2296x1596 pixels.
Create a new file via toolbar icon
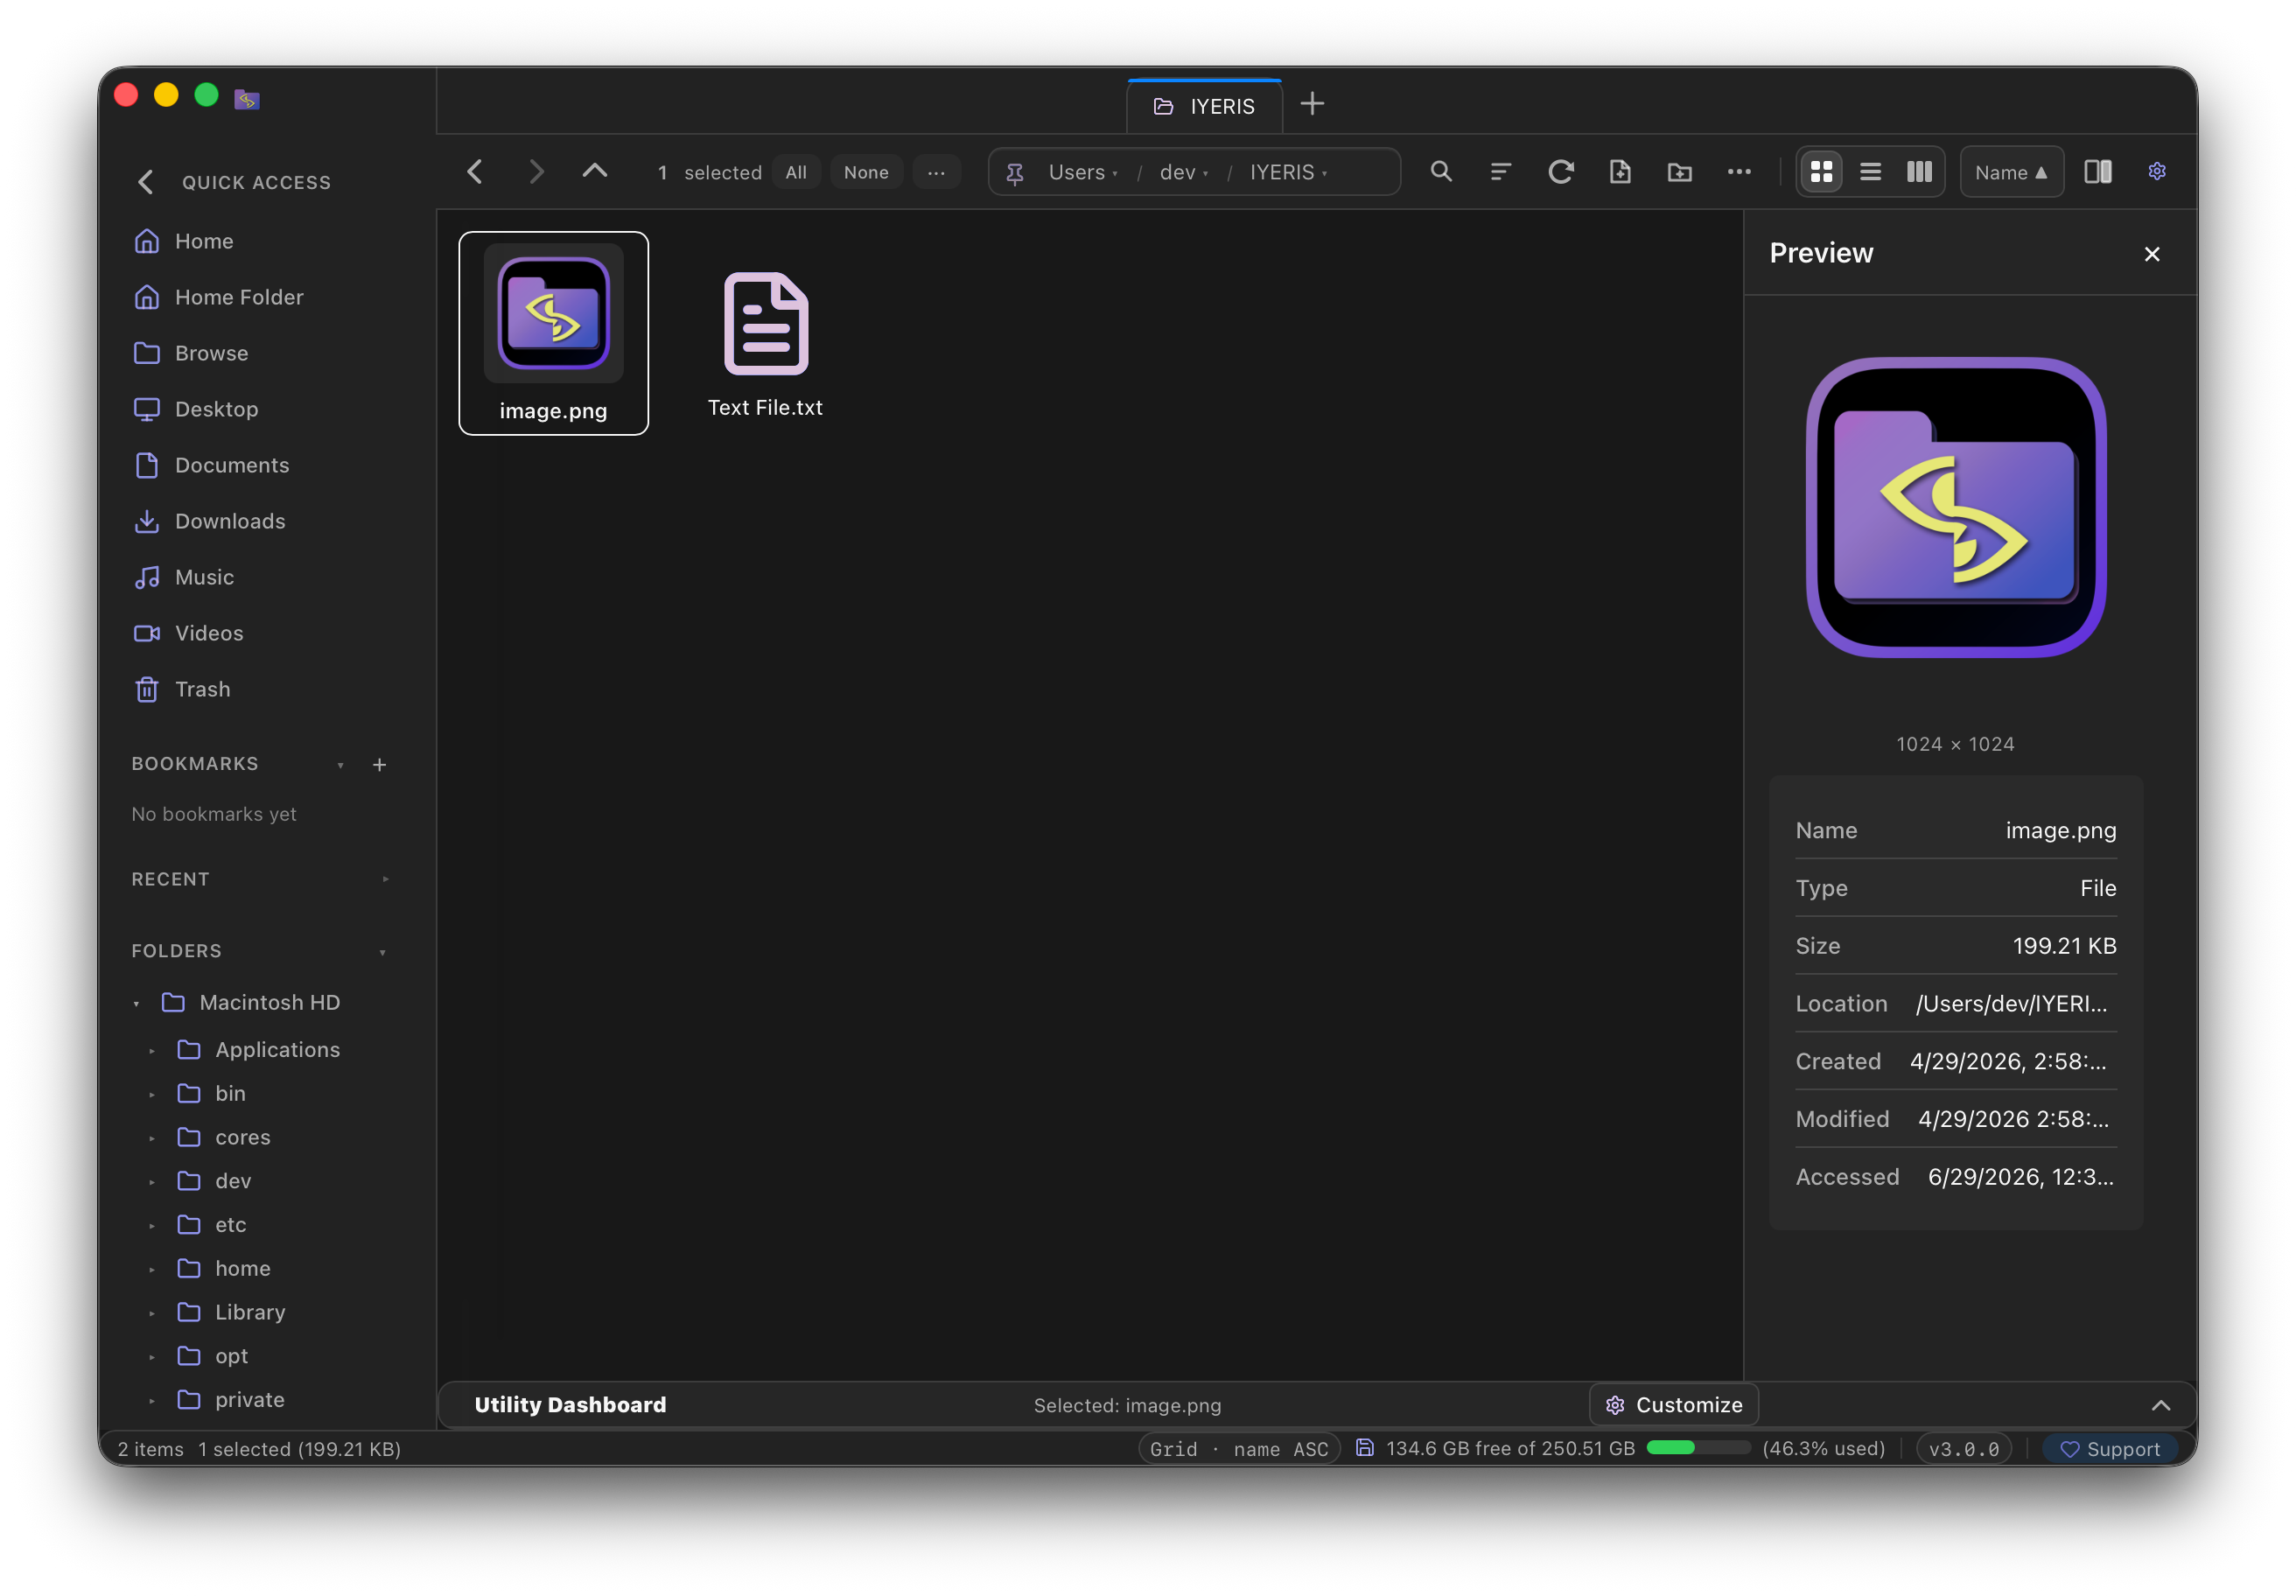[x=1620, y=172]
